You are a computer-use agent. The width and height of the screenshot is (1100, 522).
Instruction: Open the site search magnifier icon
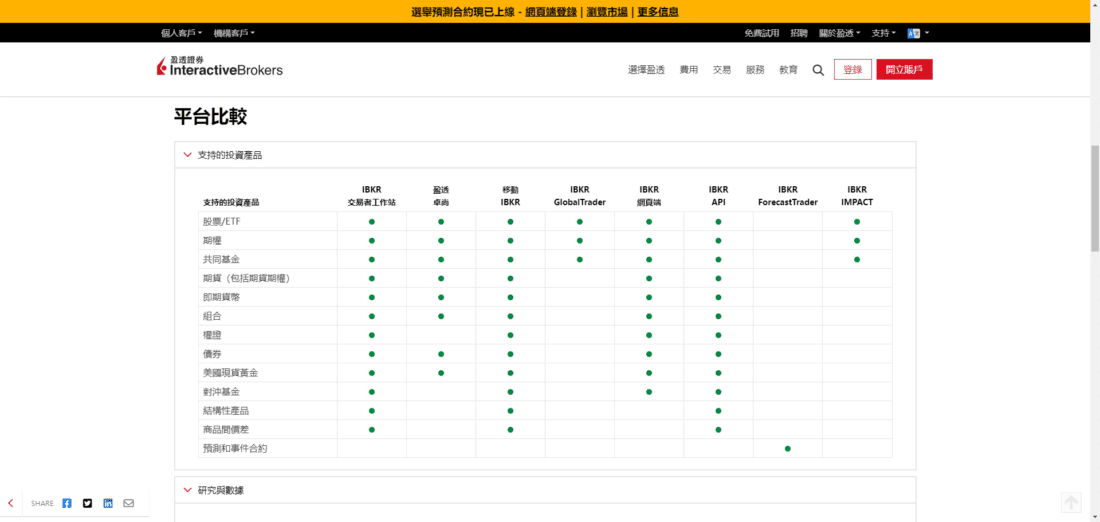[x=818, y=70]
